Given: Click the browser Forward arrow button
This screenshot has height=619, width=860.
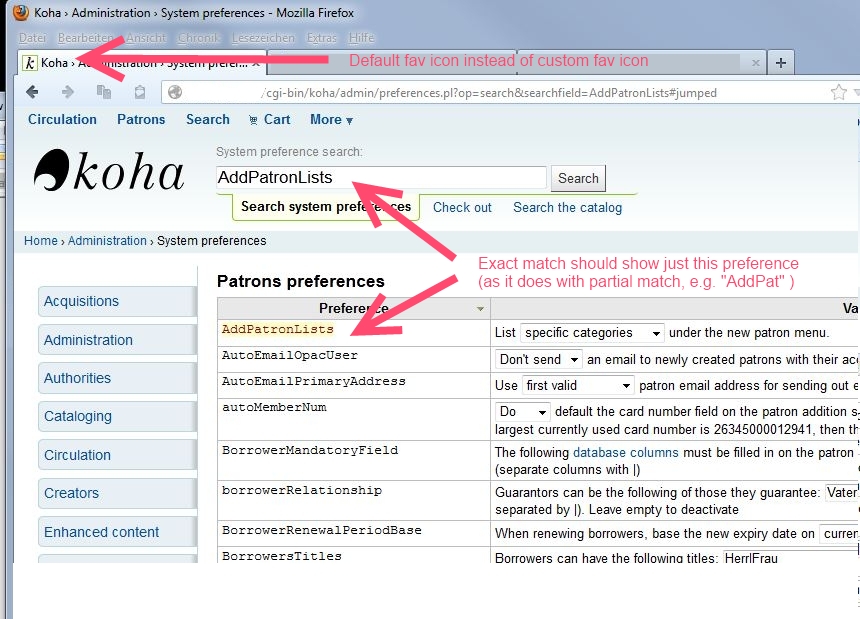Looking at the screenshot, I should point(68,92).
